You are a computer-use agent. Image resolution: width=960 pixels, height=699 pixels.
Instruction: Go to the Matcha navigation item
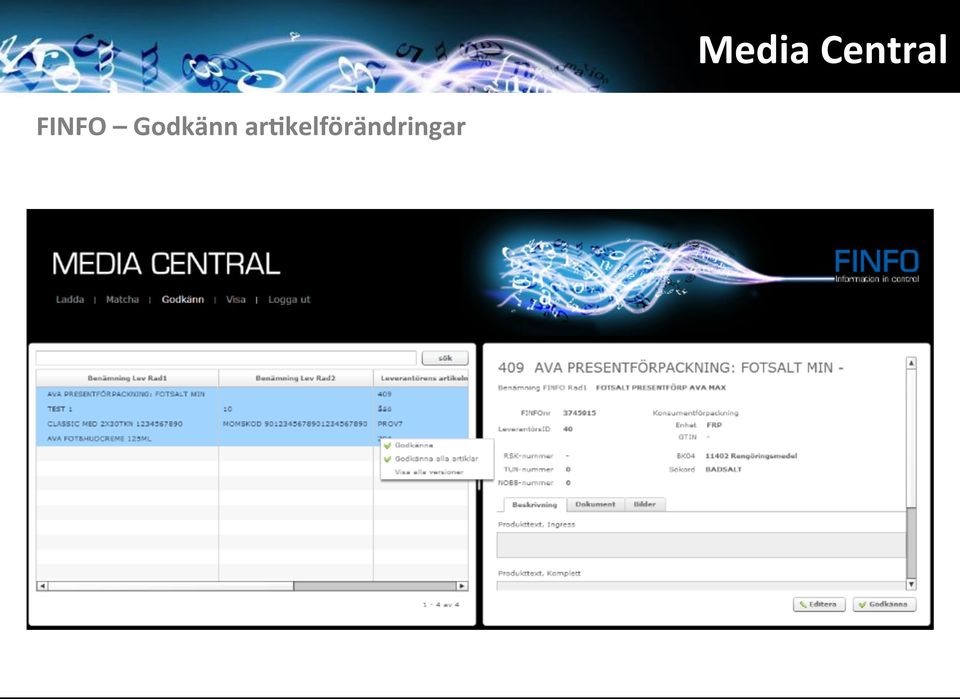click(122, 299)
